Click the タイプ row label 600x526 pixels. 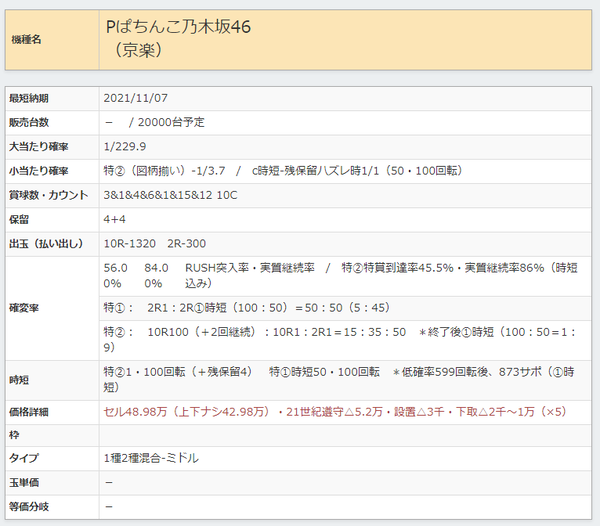pos(24,458)
